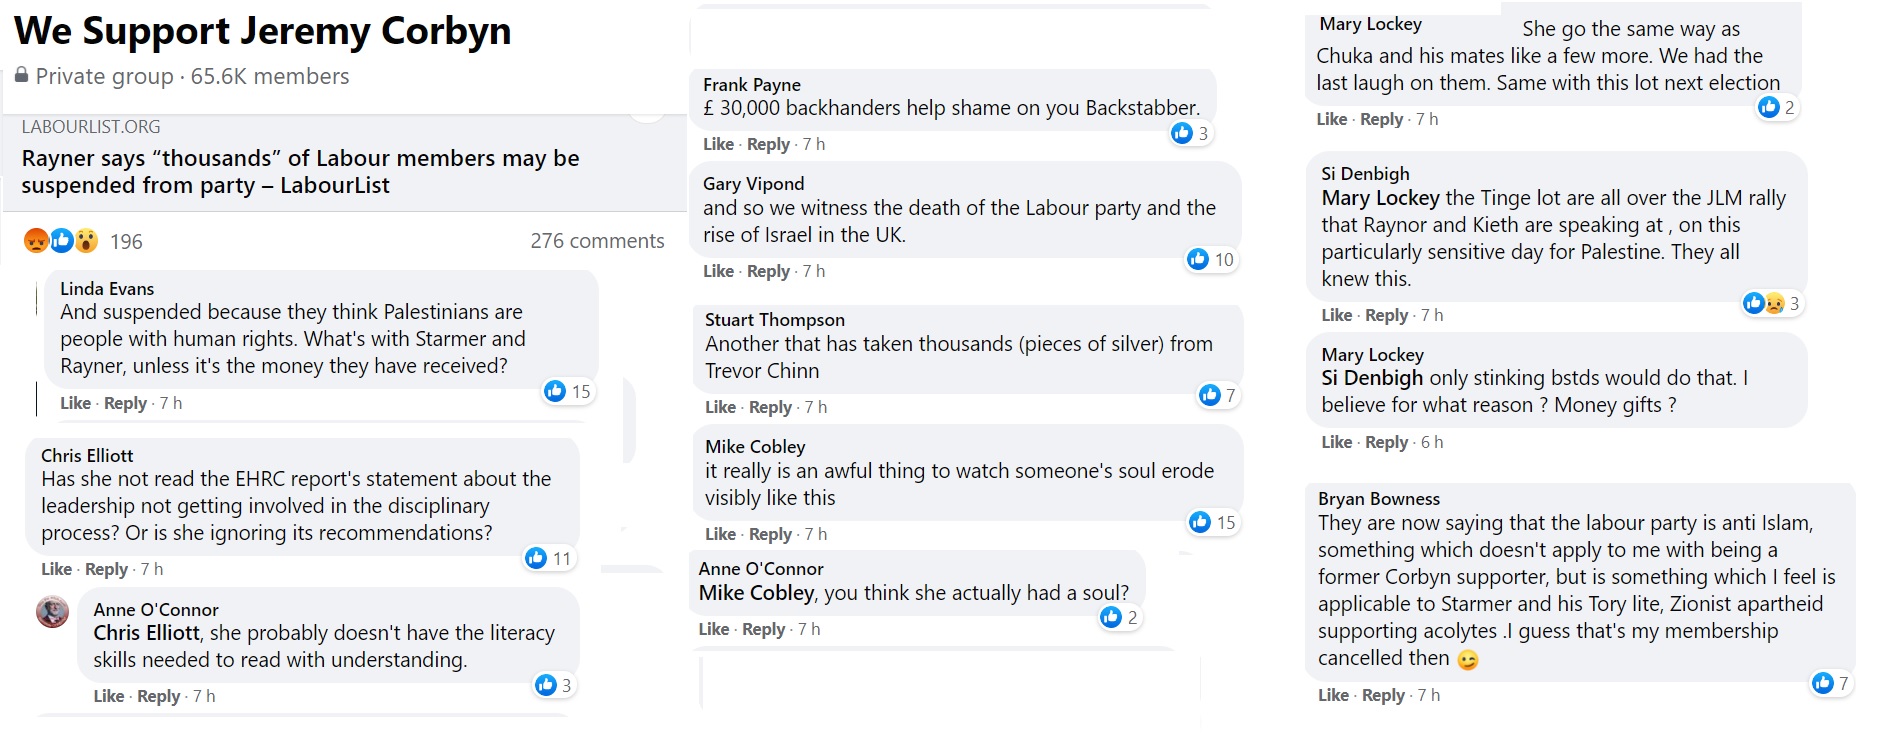Click the like reaction icon on Gary Vipond's comment
The image size is (1900, 739).
click(x=1198, y=260)
